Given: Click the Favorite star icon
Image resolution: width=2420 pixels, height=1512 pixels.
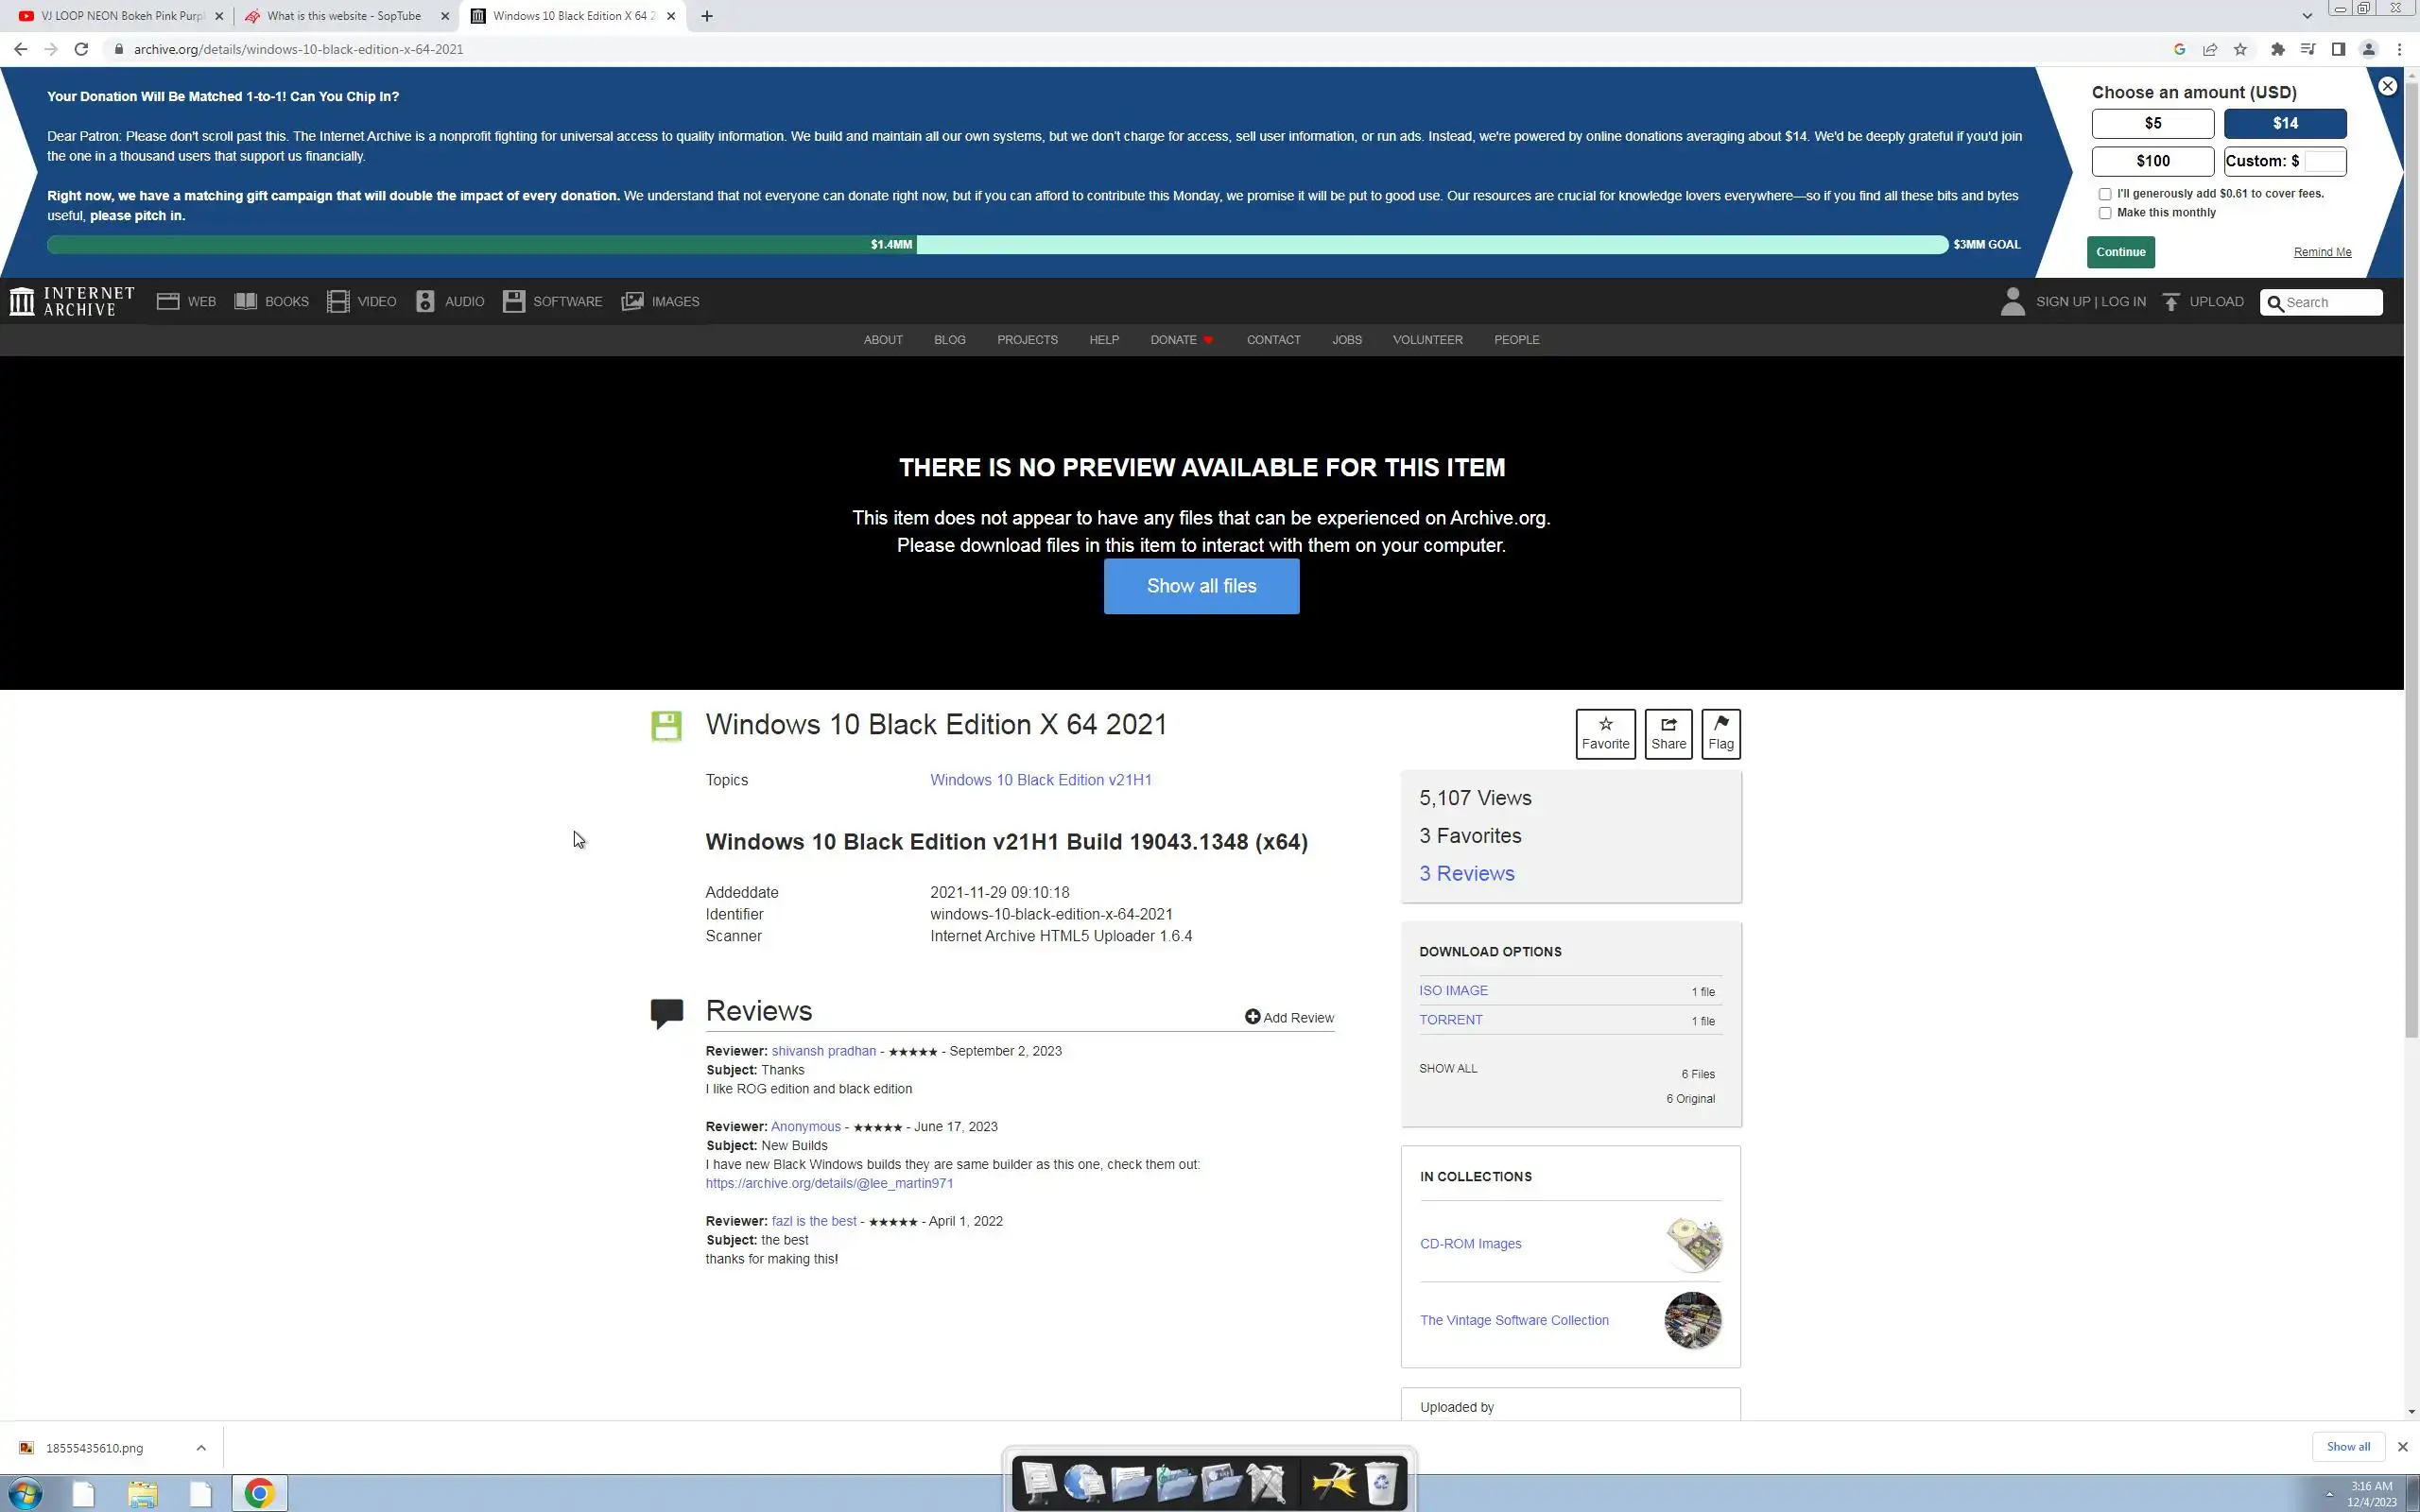Looking at the screenshot, I should click(1605, 725).
